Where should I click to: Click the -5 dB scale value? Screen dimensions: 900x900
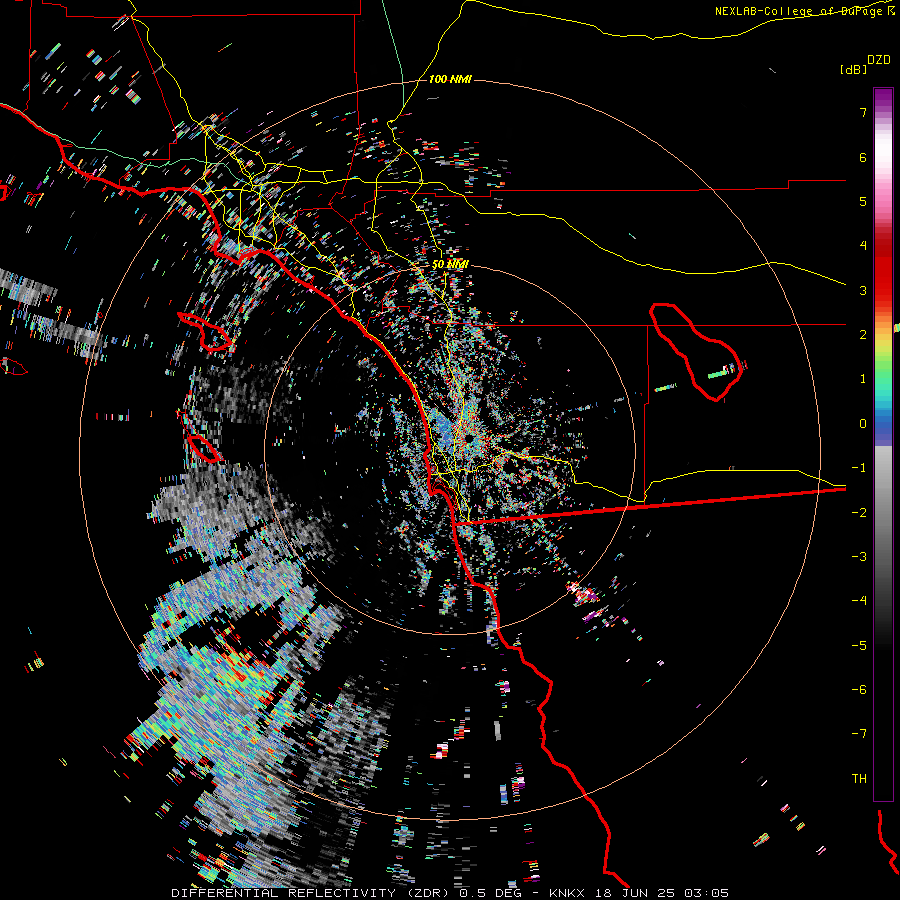coord(859,646)
